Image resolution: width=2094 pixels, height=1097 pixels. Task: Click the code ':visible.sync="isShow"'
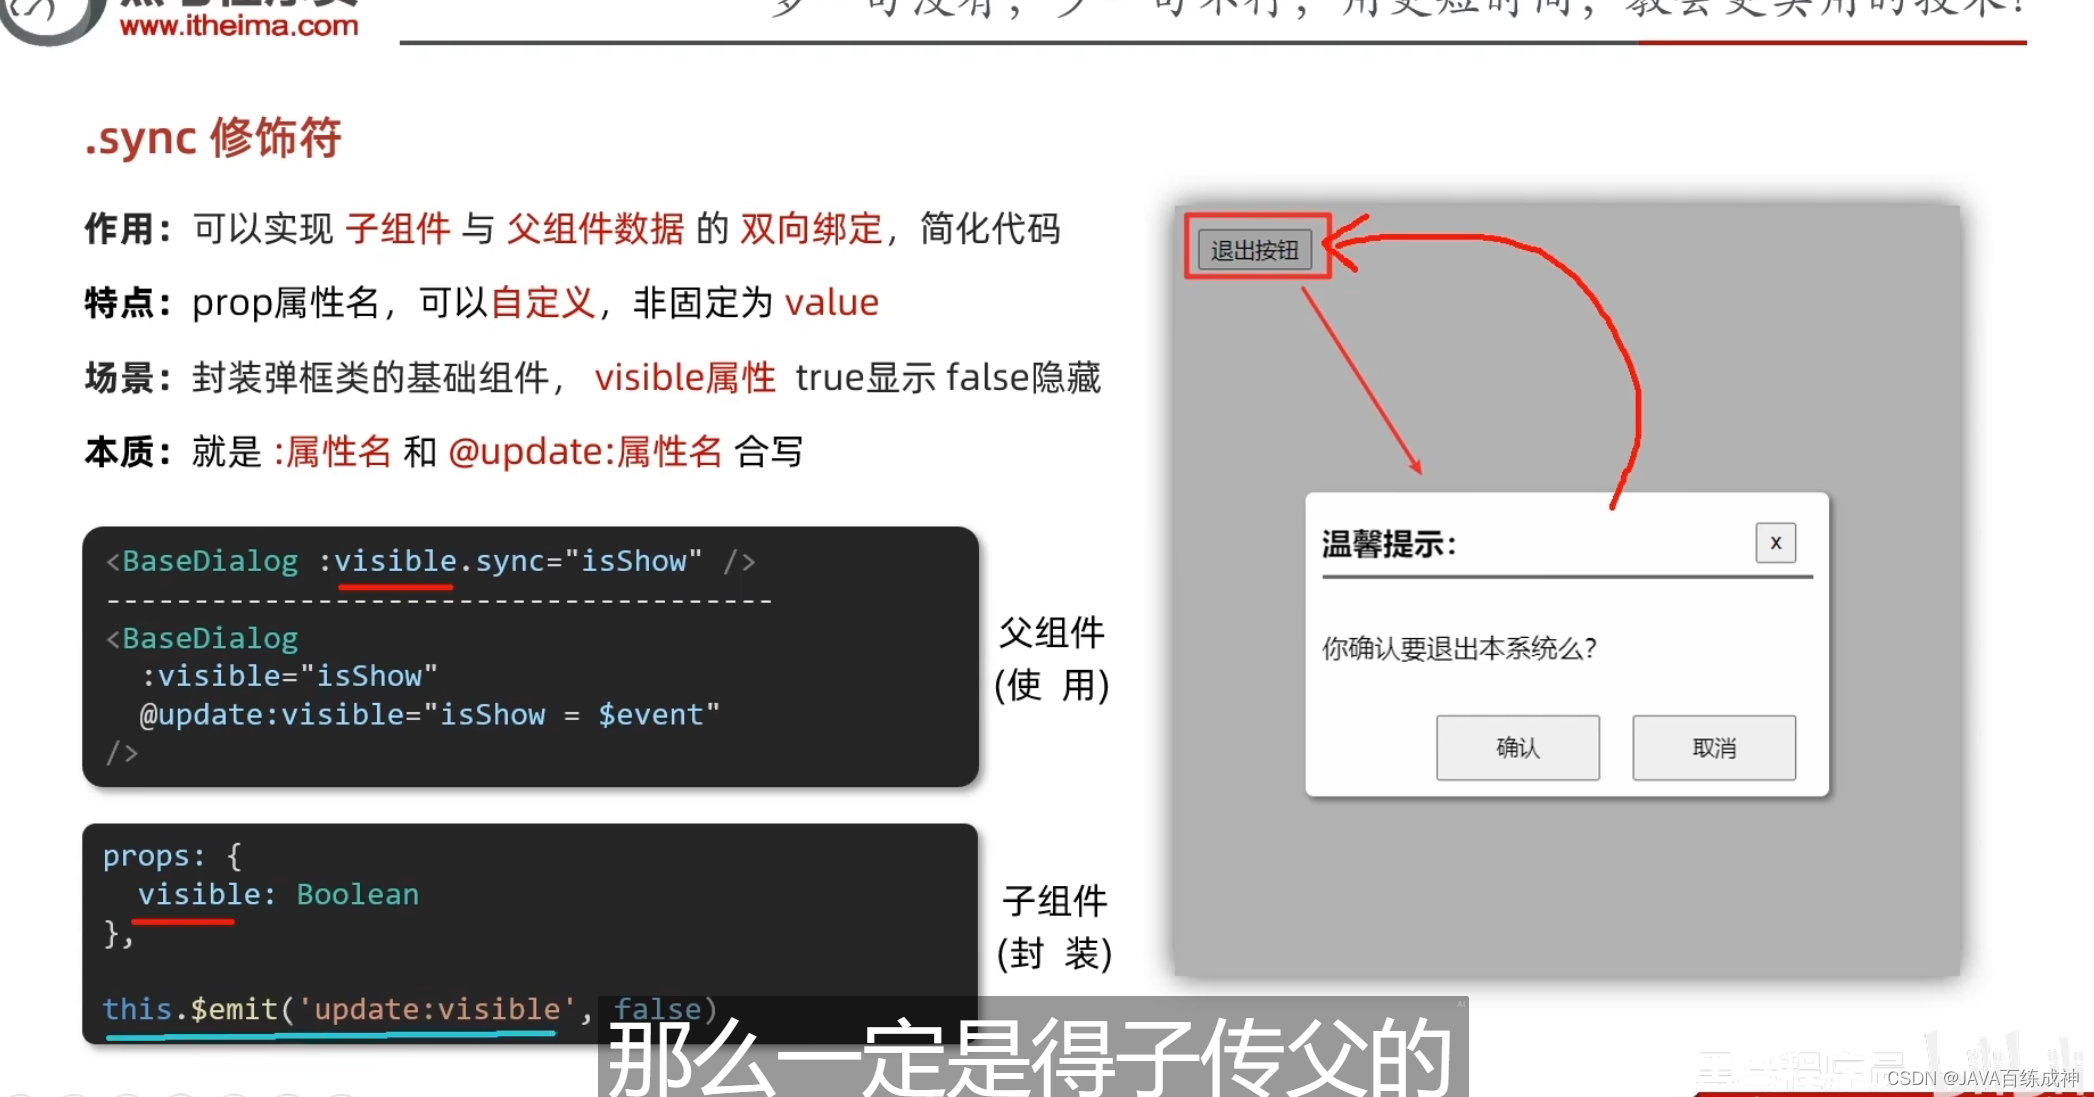click(510, 561)
